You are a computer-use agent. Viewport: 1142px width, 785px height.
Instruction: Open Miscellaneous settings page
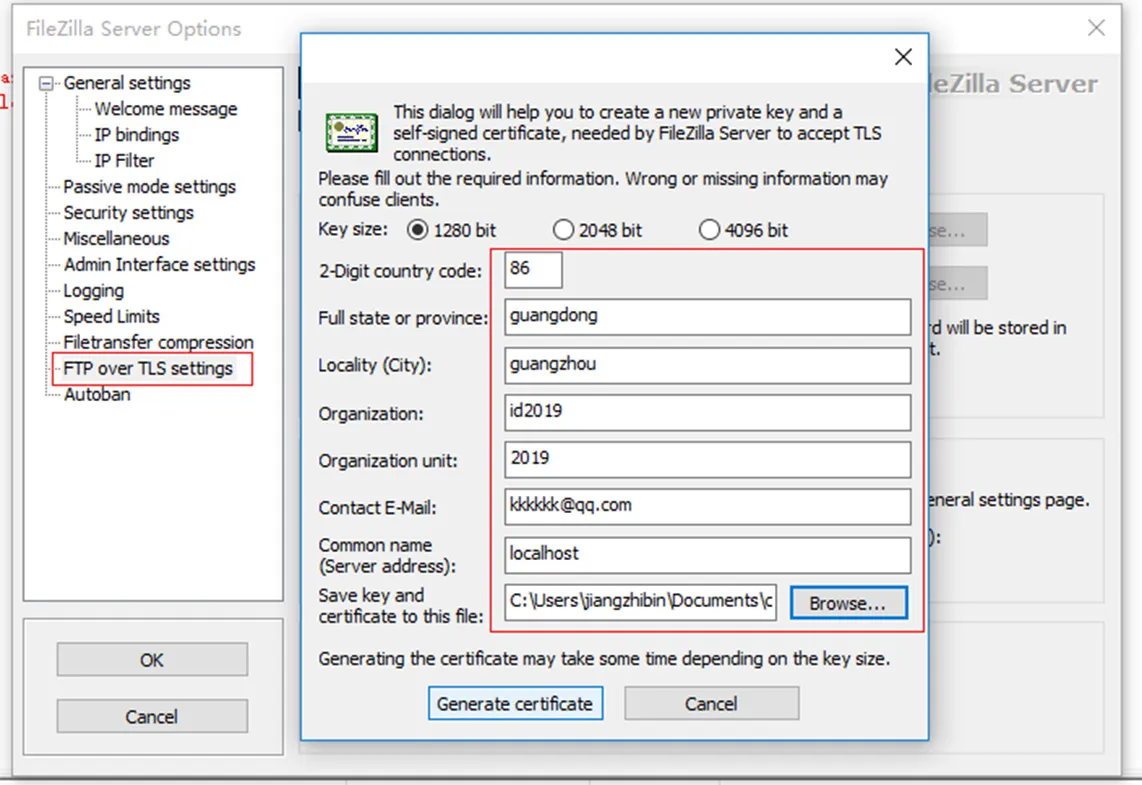click(116, 238)
